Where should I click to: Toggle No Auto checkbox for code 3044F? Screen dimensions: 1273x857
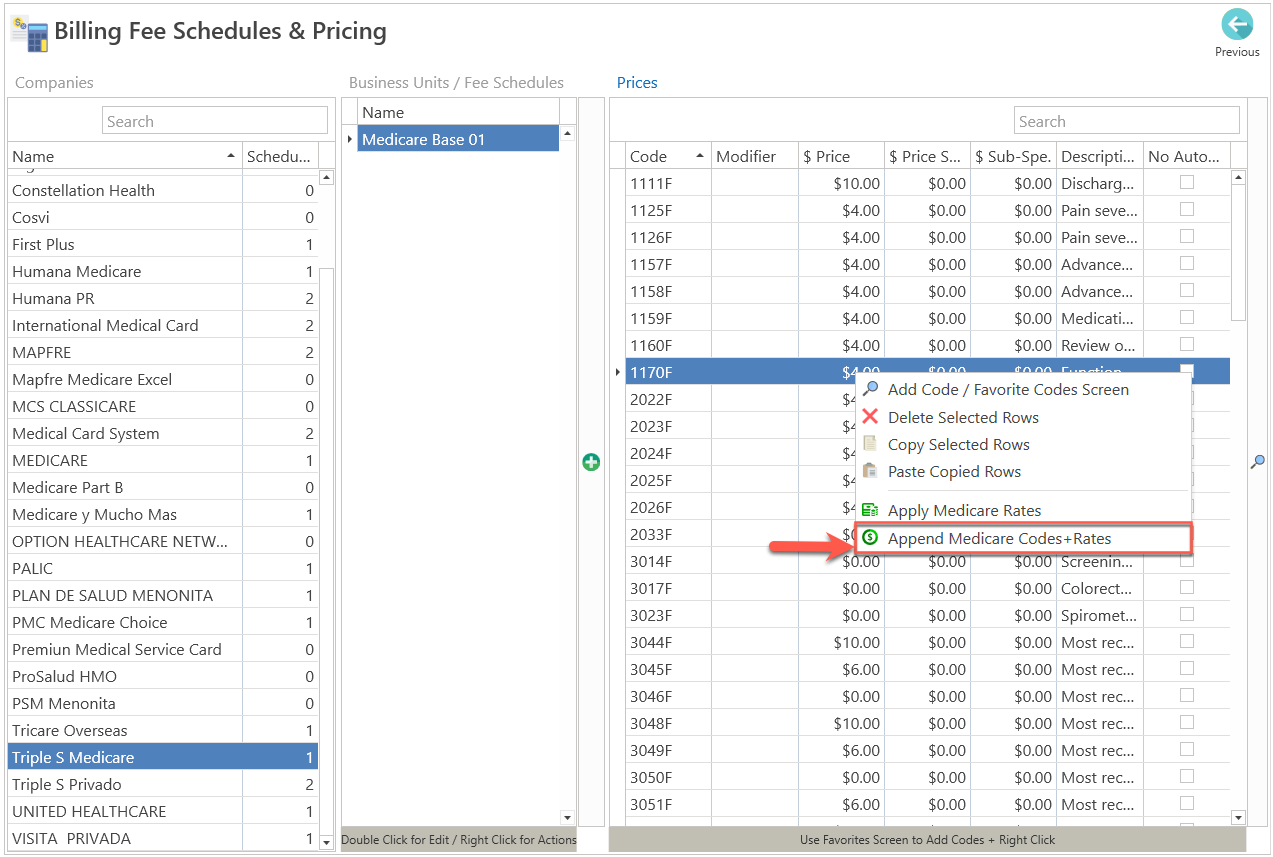pyautogui.click(x=1187, y=642)
